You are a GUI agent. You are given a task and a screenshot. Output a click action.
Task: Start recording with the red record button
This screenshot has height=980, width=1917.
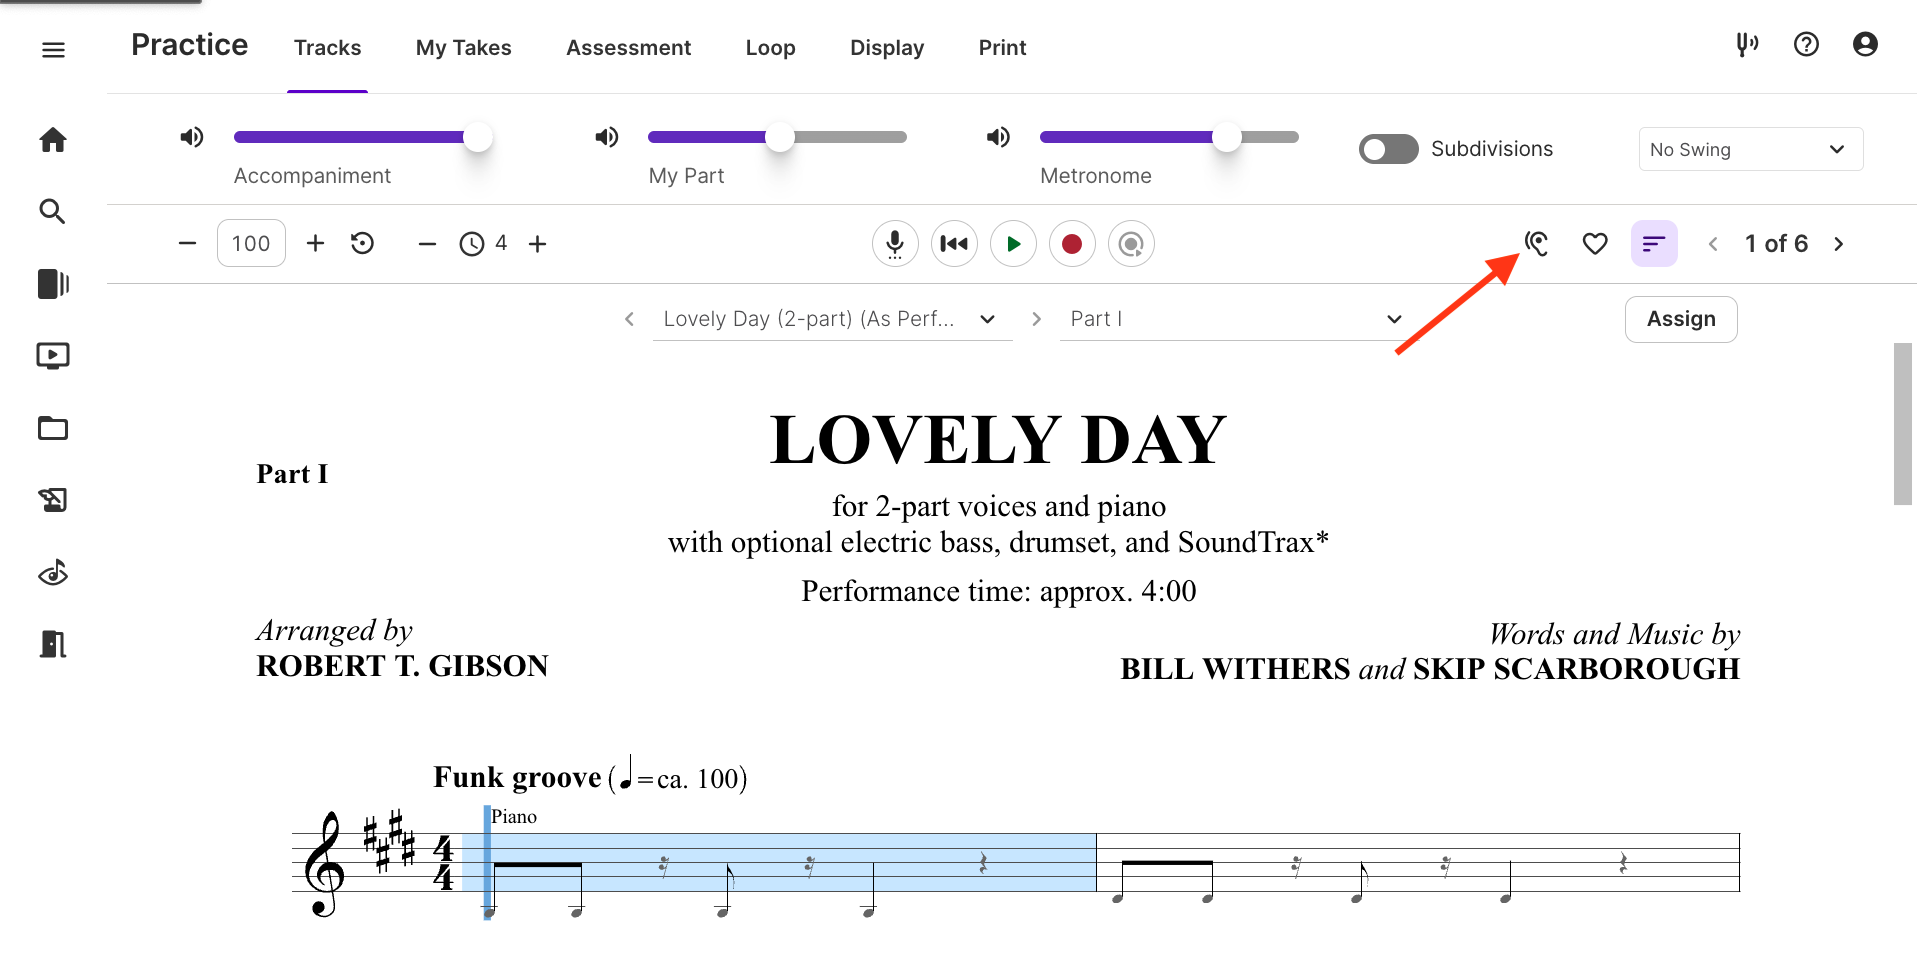(x=1072, y=244)
